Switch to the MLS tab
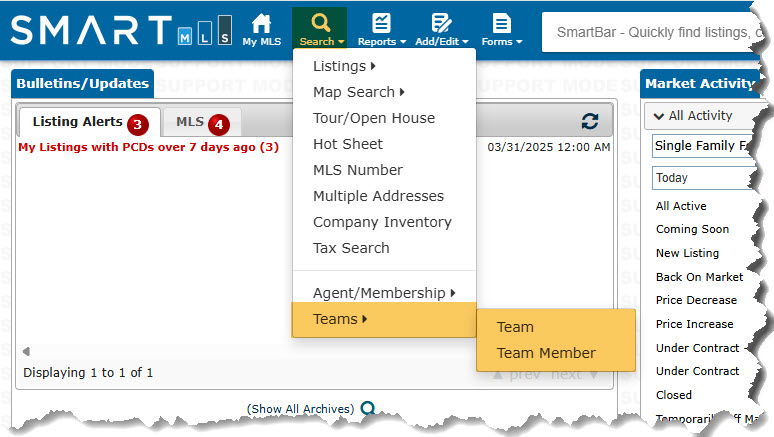 pyautogui.click(x=202, y=122)
